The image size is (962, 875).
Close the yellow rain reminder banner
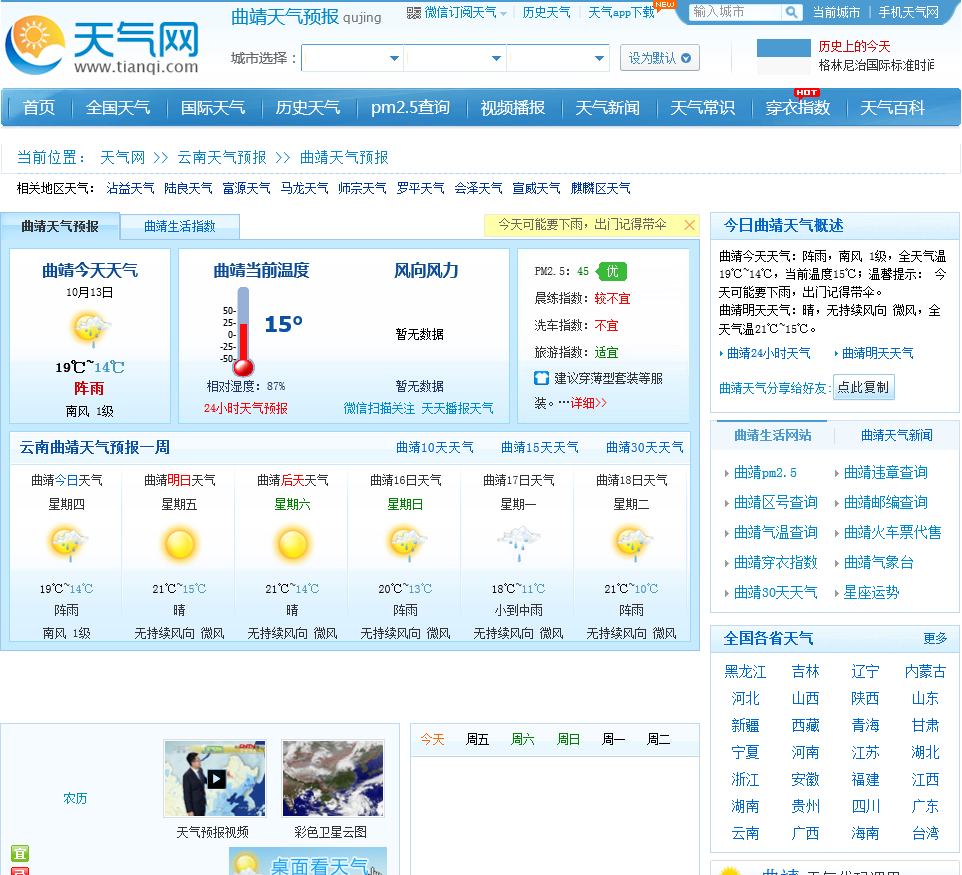click(x=689, y=225)
